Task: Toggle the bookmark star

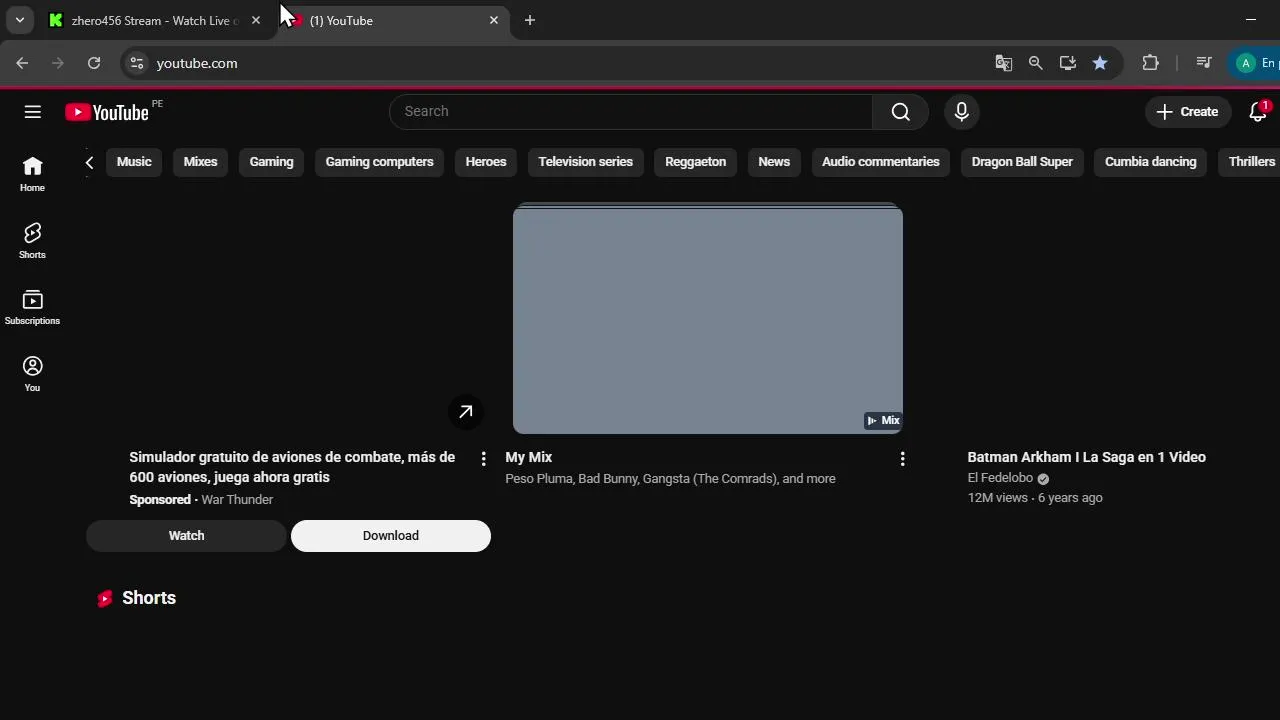Action: pyautogui.click(x=1100, y=63)
